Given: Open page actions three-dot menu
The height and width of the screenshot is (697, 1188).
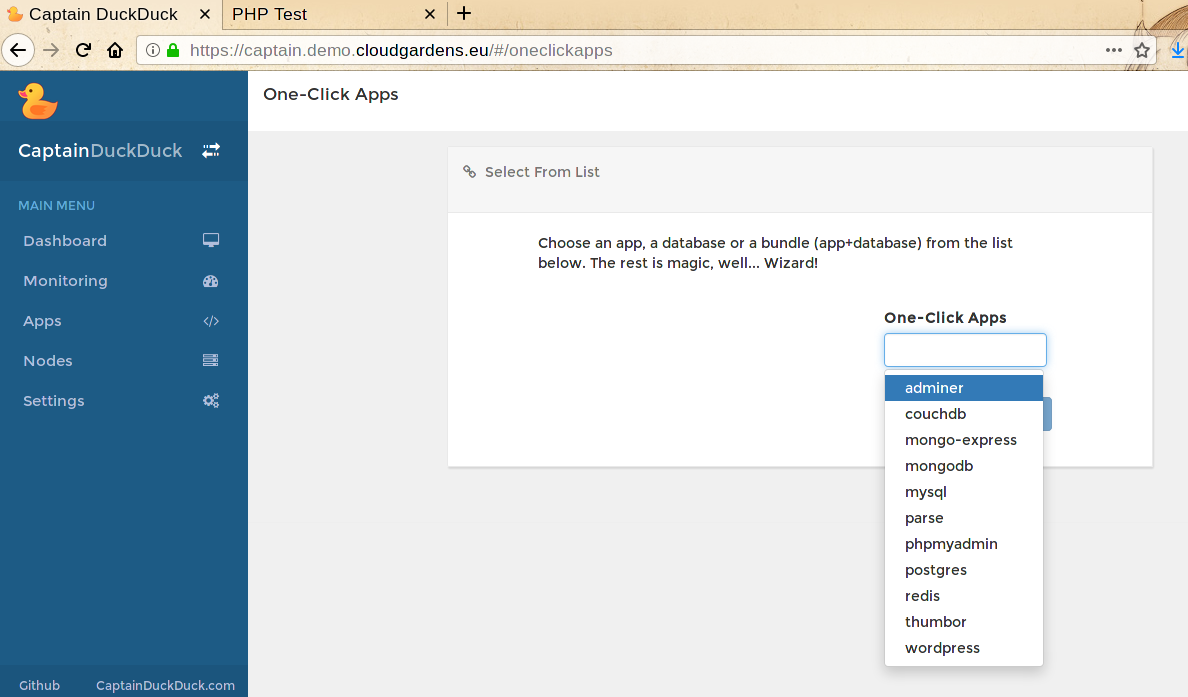Looking at the screenshot, I should coord(1114,50).
